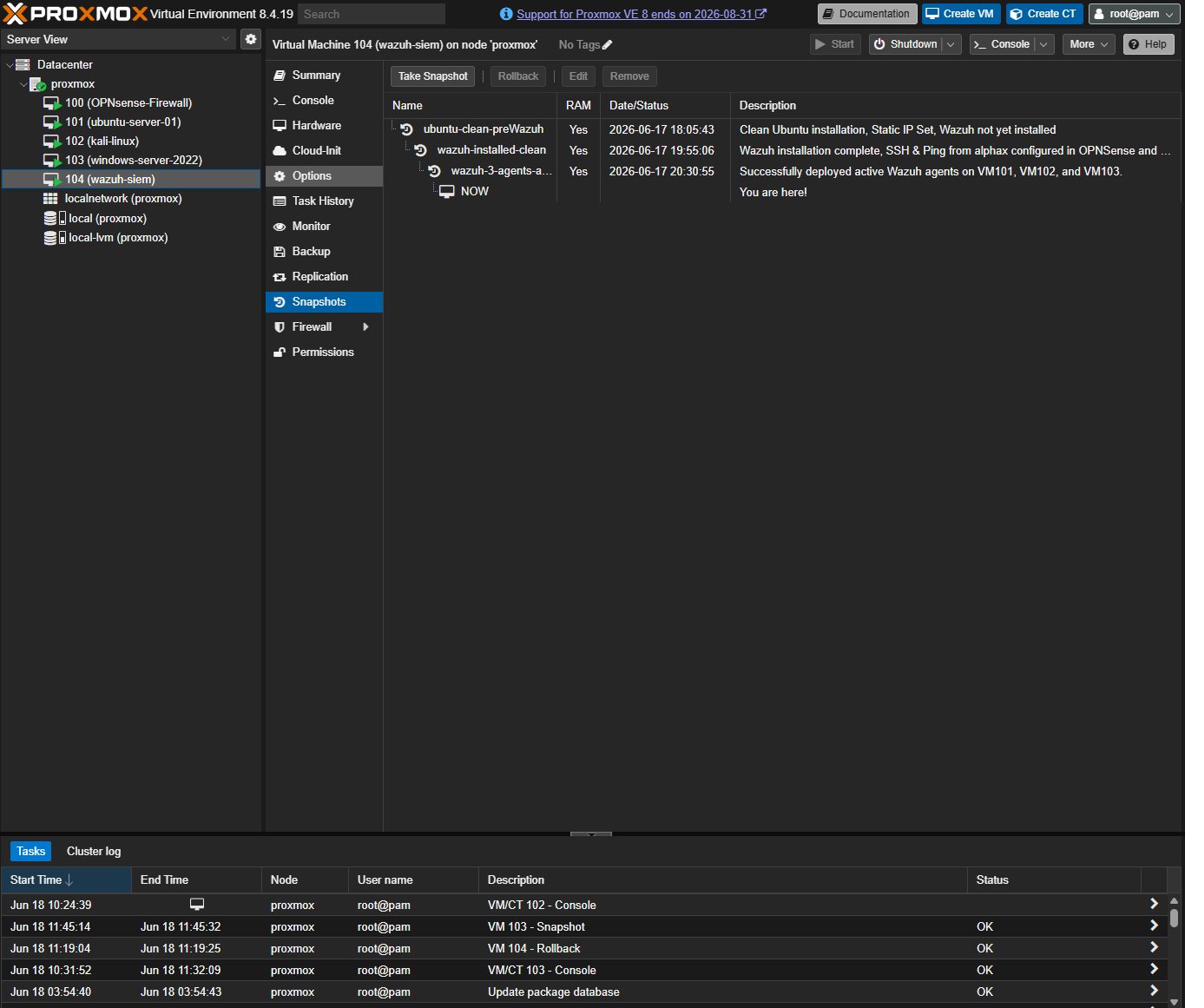
Task: Open the sidebar Console section
Action: pyautogui.click(x=324, y=100)
